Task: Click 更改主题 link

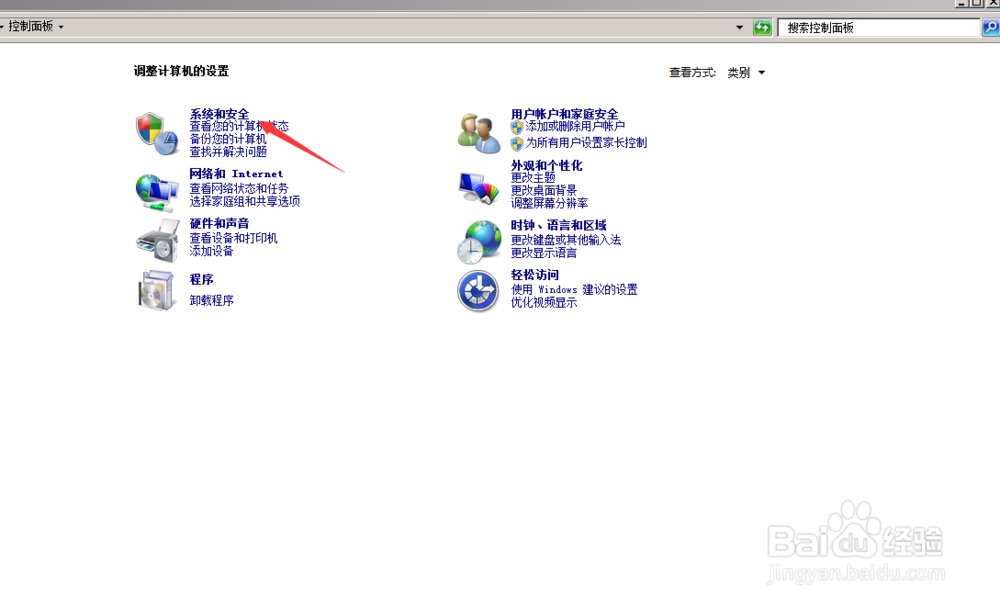Action: (533, 178)
